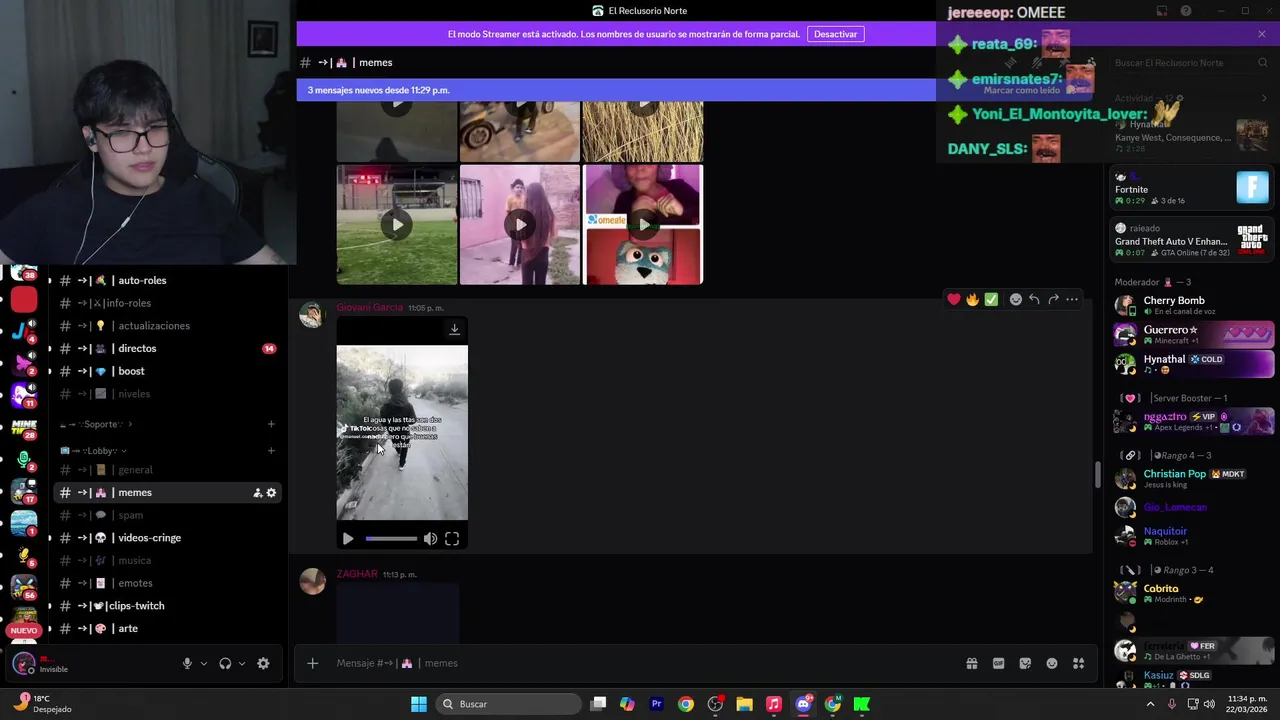Open the musica channel
This screenshot has height=720, width=1280.
coord(166,561)
